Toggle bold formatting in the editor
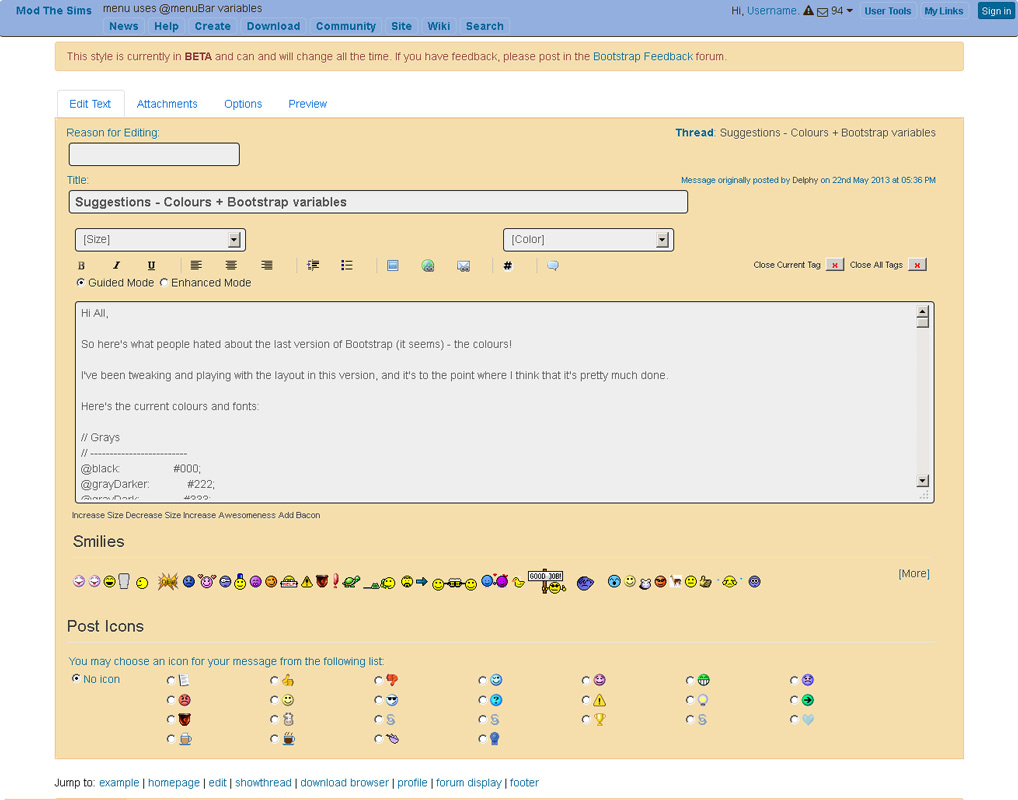The image size is (1018, 800). pyautogui.click(x=80, y=265)
